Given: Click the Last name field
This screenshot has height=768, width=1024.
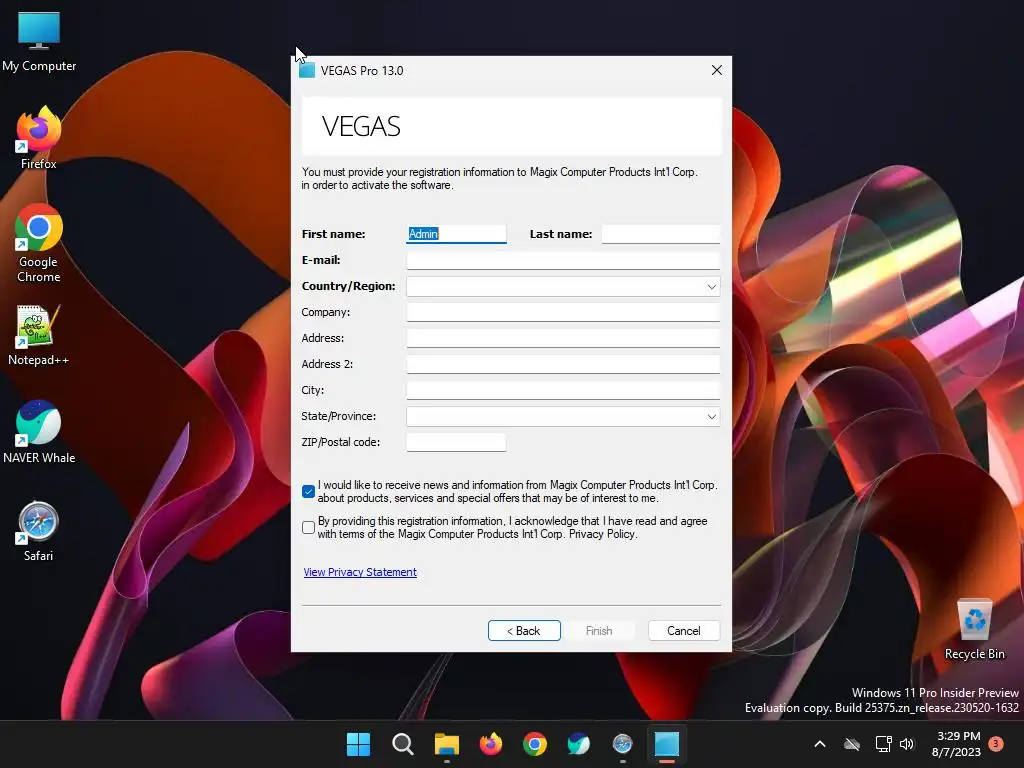Looking at the screenshot, I should [x=660, y=234].
